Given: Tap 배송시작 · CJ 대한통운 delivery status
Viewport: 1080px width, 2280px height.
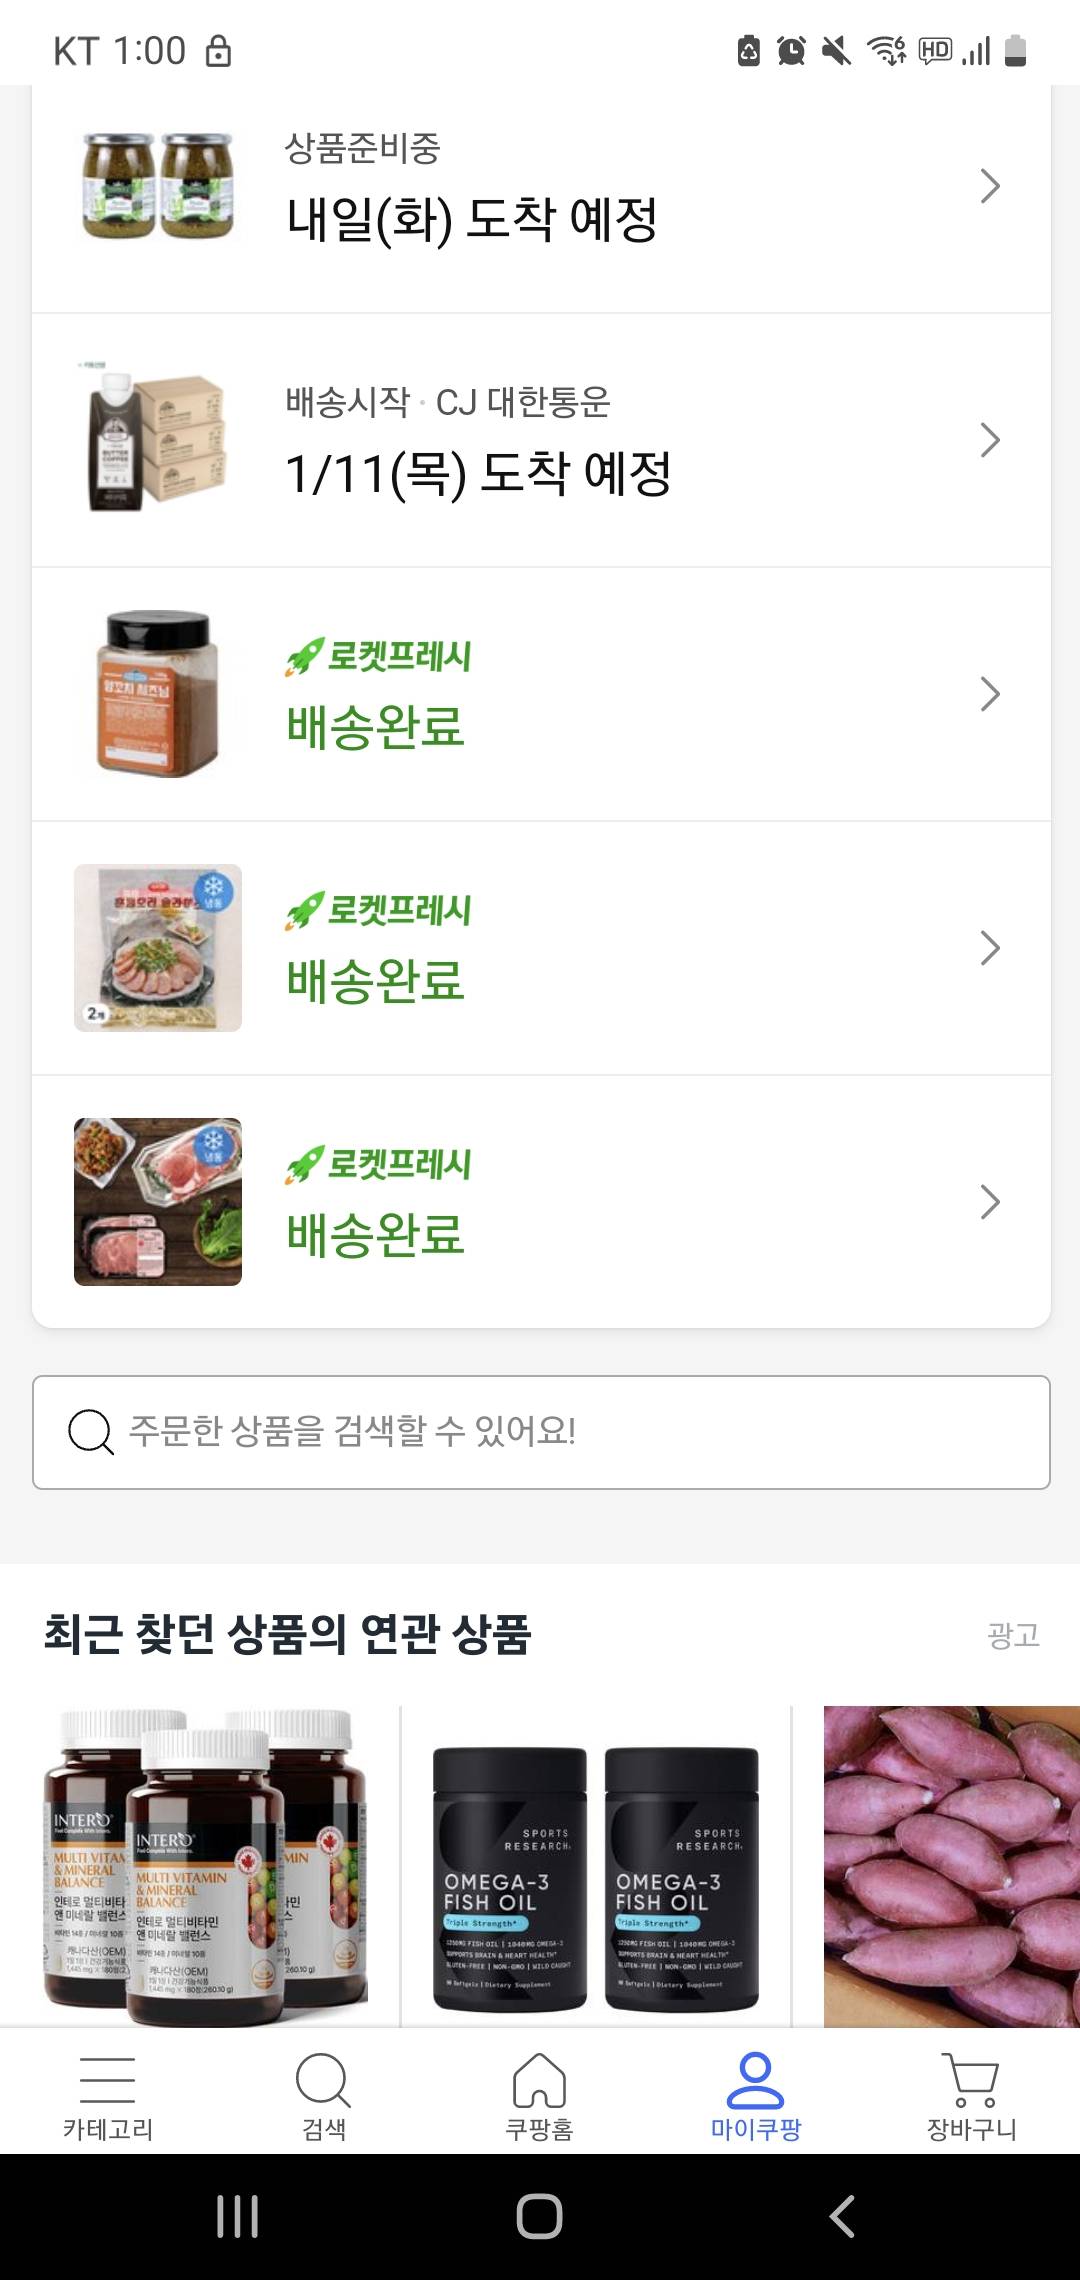Looking at the screenshot, I should pyautogui.click(x=448, y=402).
